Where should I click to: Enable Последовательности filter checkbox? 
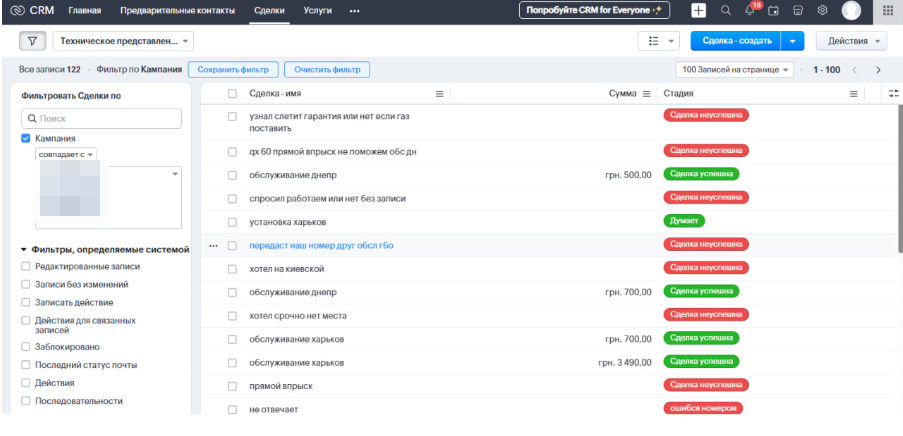click(25, 401)
